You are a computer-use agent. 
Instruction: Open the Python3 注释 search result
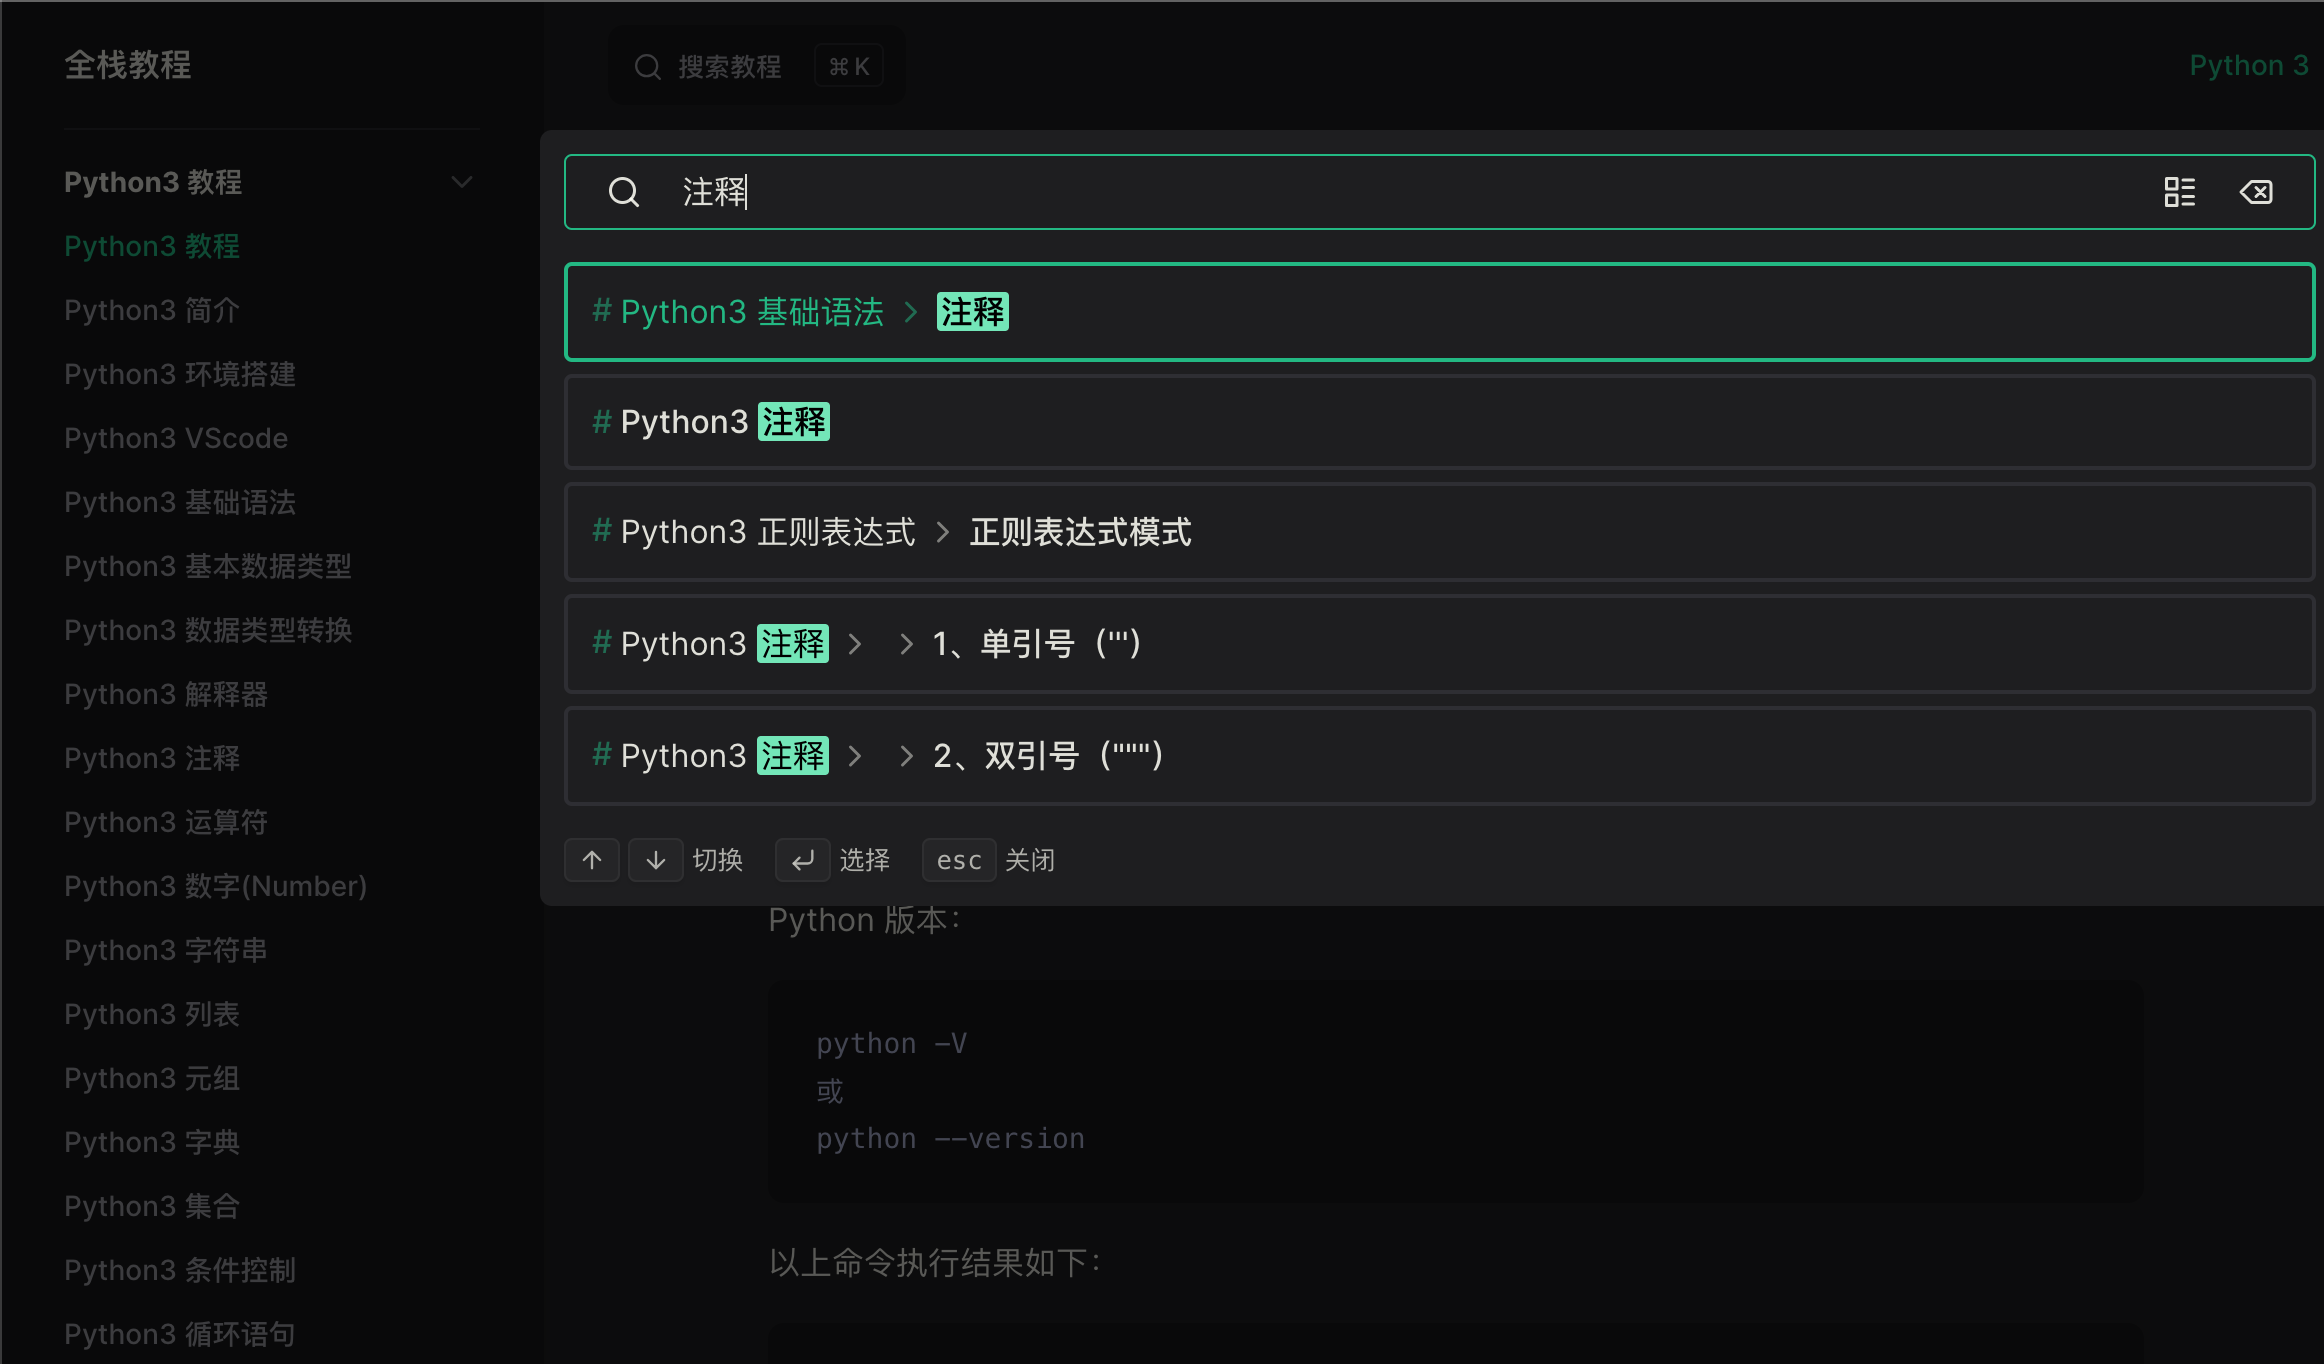click(x=1438, y=422)
